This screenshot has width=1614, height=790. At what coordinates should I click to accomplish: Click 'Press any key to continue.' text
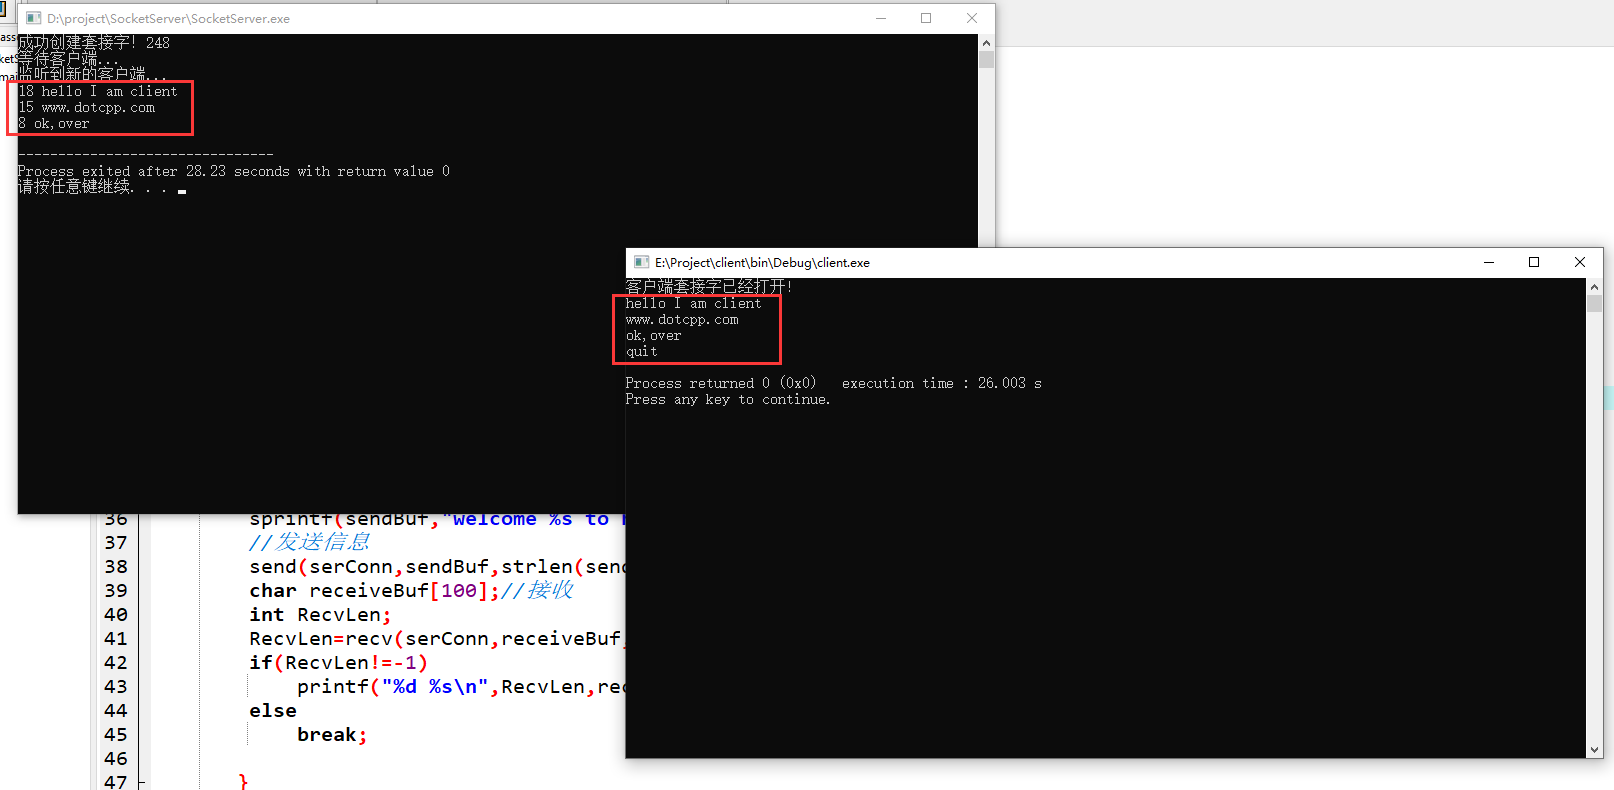click(728, 399)
